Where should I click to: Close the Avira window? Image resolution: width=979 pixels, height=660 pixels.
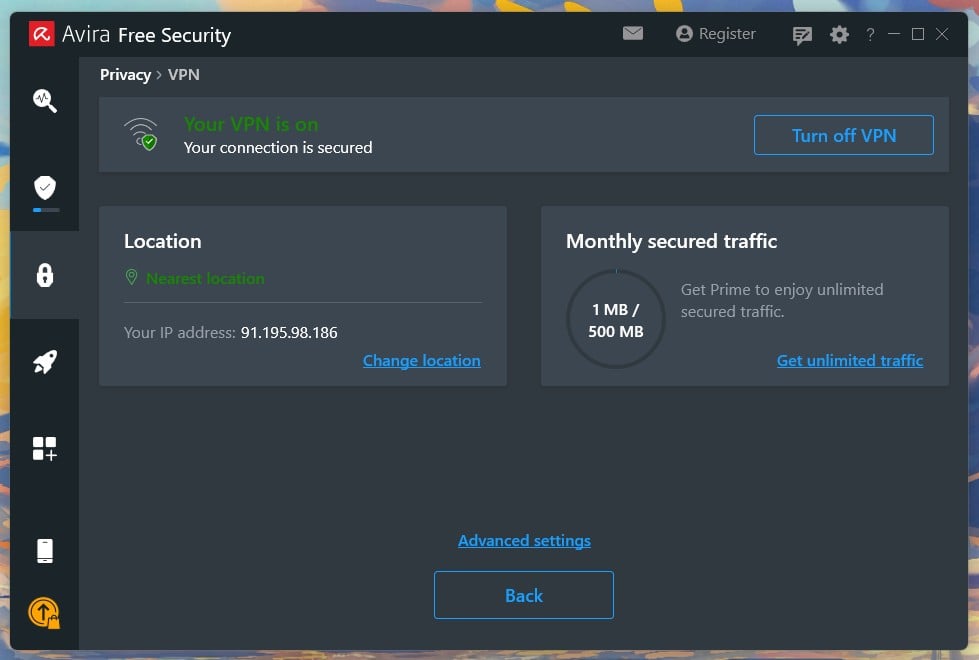(x=942, y=34)
